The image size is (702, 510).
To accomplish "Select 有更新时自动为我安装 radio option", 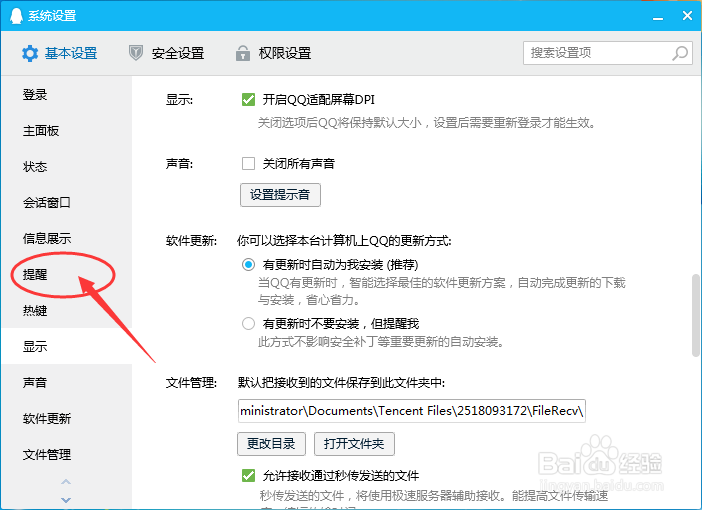I will point(248,265).
